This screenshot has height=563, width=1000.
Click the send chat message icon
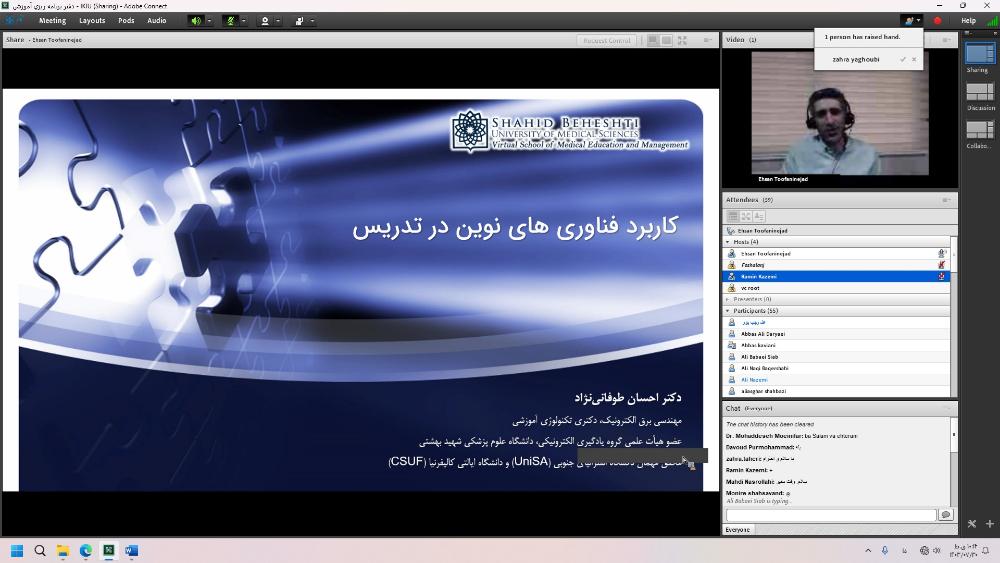(945, 514)
